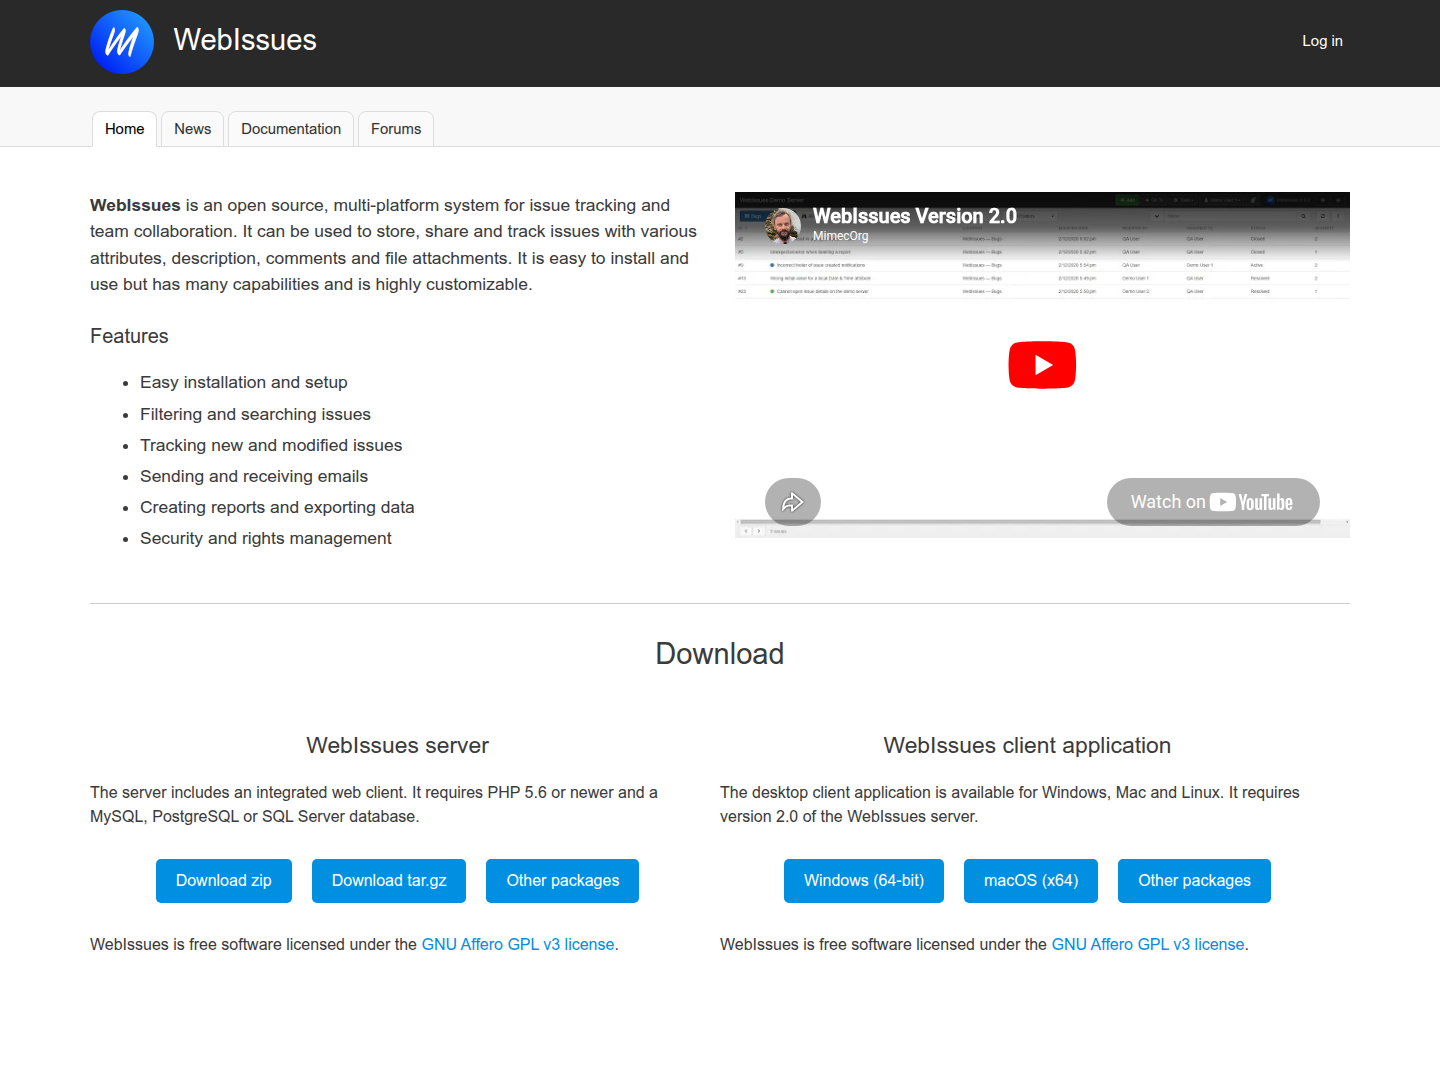Click 'Security and rights management' list item
Image resolution: width=1440 pixels, height=1080 pixels.
(x=266, y=538)
